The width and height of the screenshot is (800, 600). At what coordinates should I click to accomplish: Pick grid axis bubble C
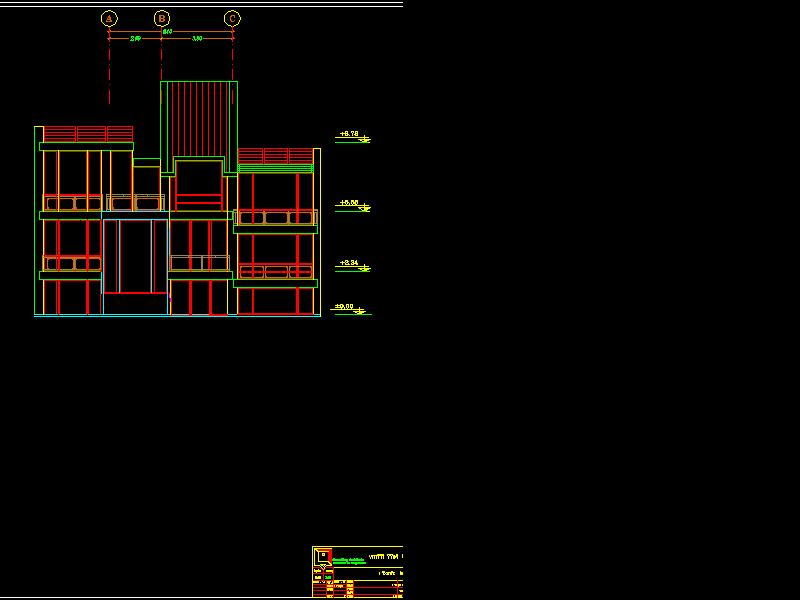[232, 18]
